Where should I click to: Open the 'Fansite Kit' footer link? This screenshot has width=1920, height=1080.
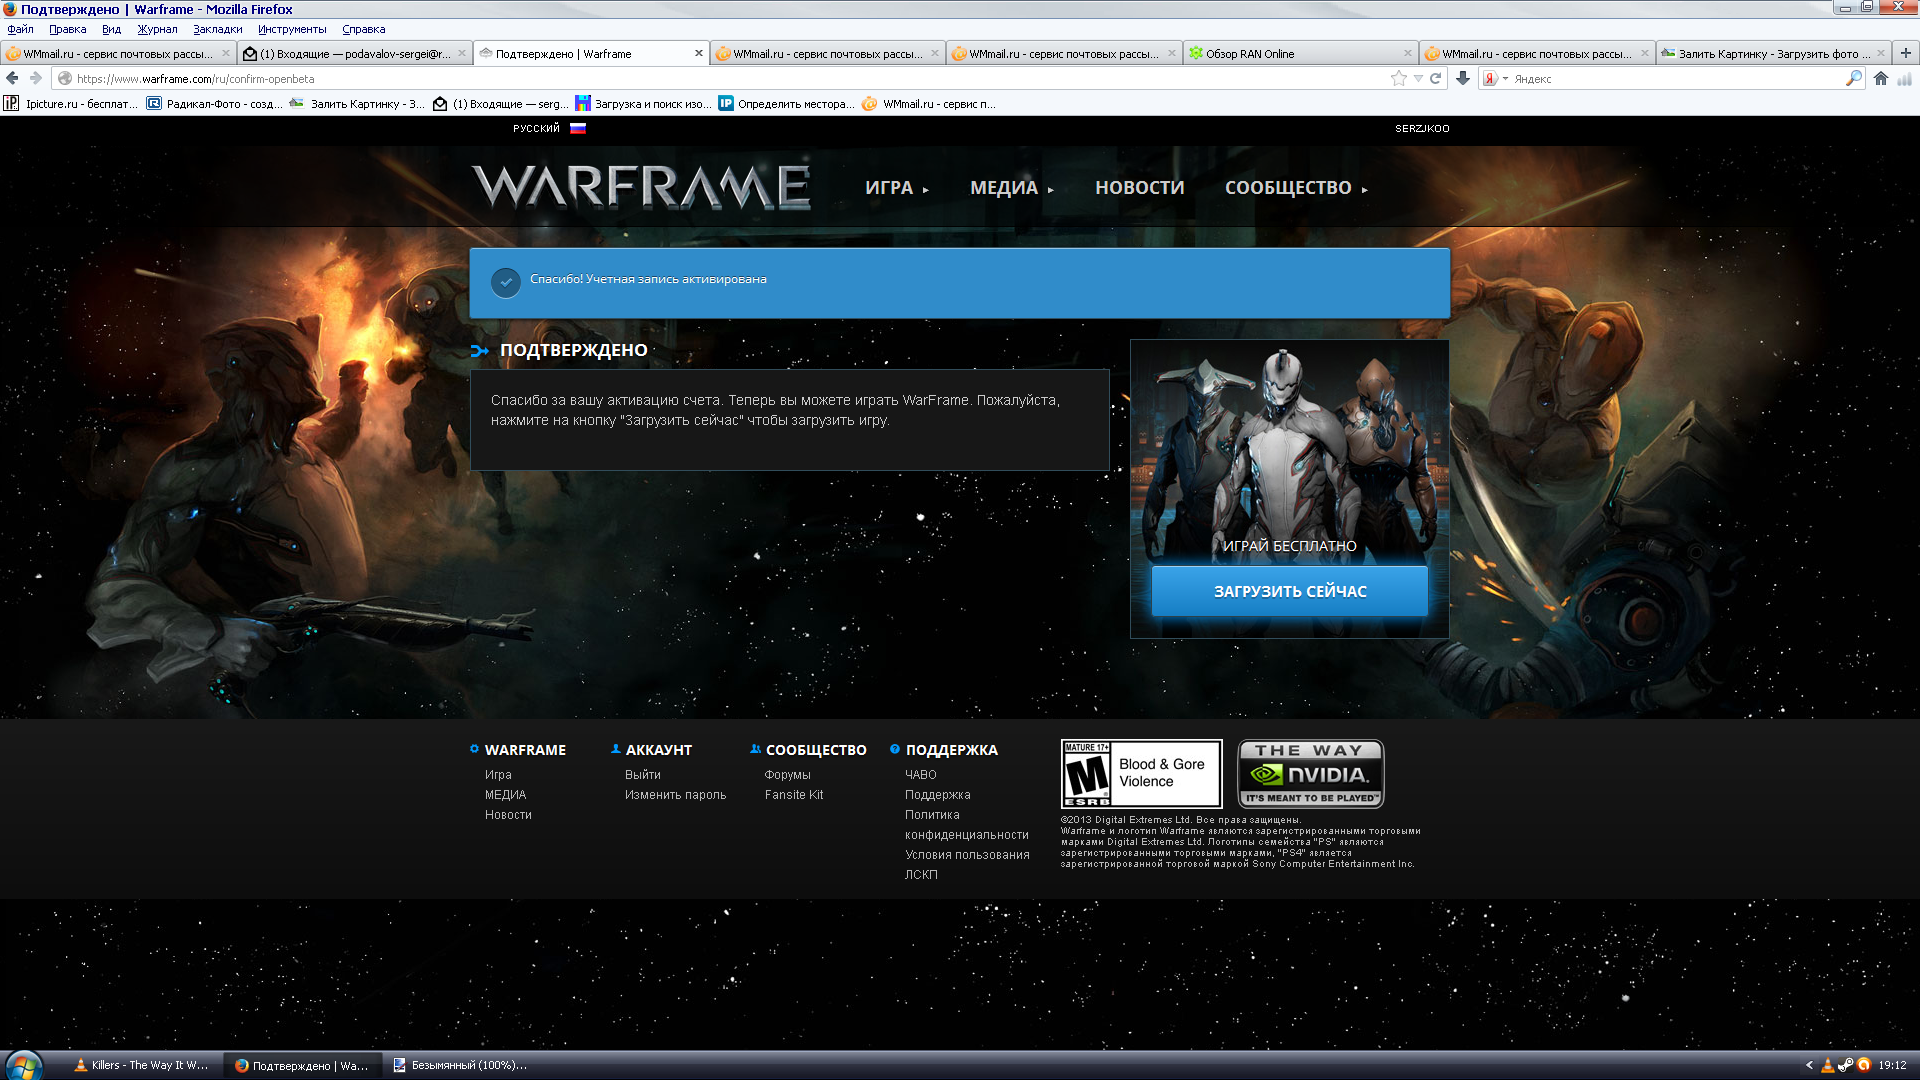pyautogui.click(x=794, y=794)
